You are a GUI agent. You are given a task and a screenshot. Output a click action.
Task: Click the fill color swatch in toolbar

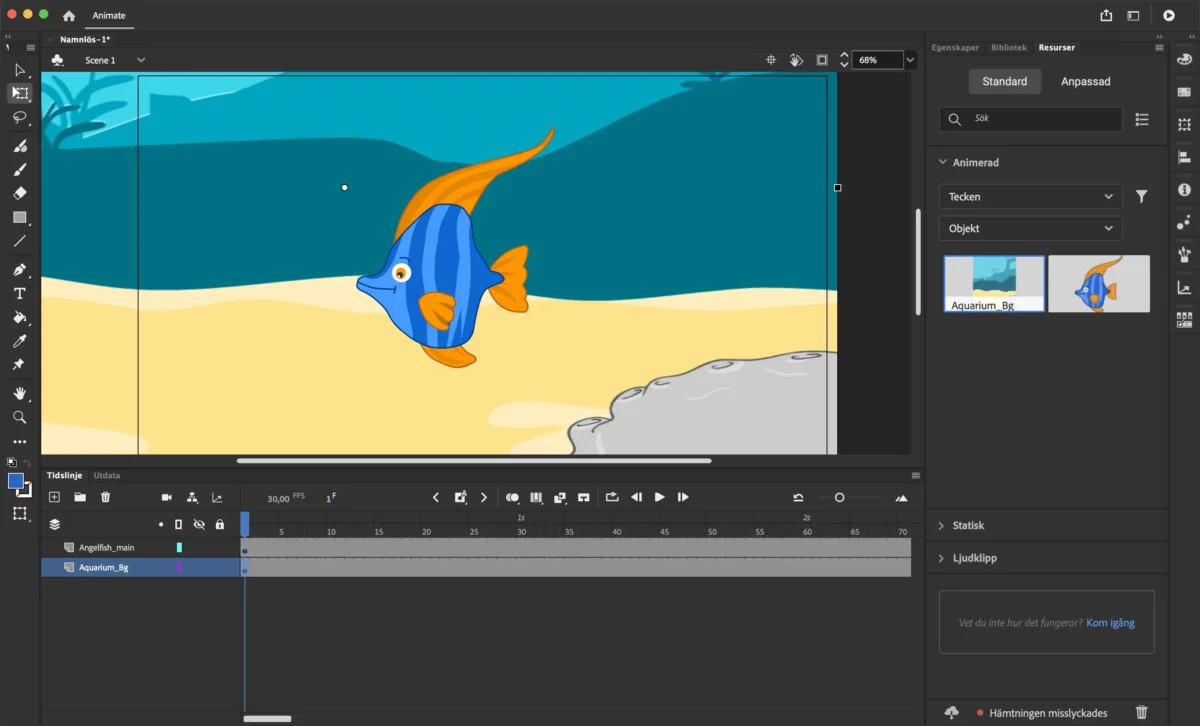click(16, 481)
